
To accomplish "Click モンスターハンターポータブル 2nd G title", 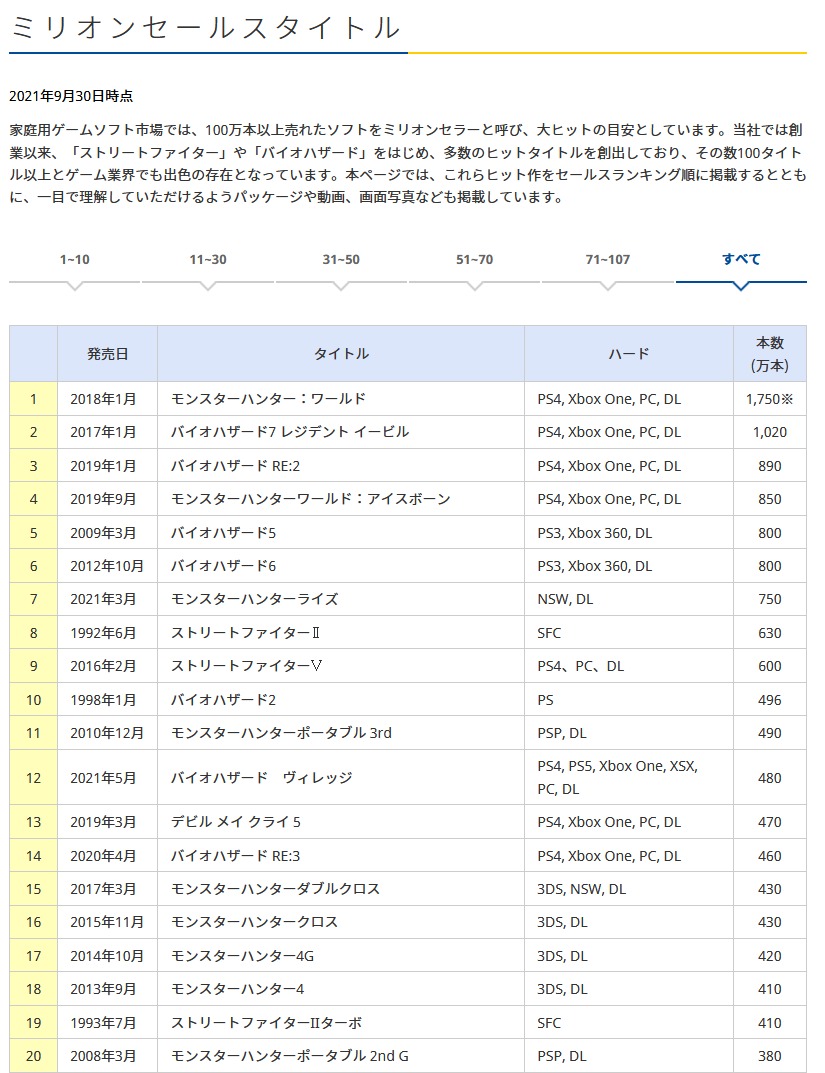I will [289, 1057].
